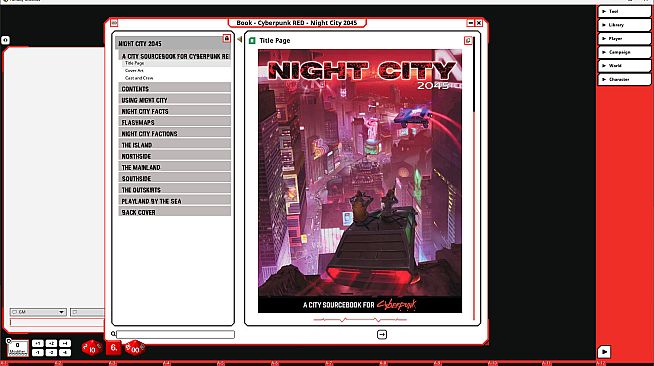Expand the NIGHT CITY FACTIONS chapter
This screenshot has width=654, height=366.
pos(175,133)
